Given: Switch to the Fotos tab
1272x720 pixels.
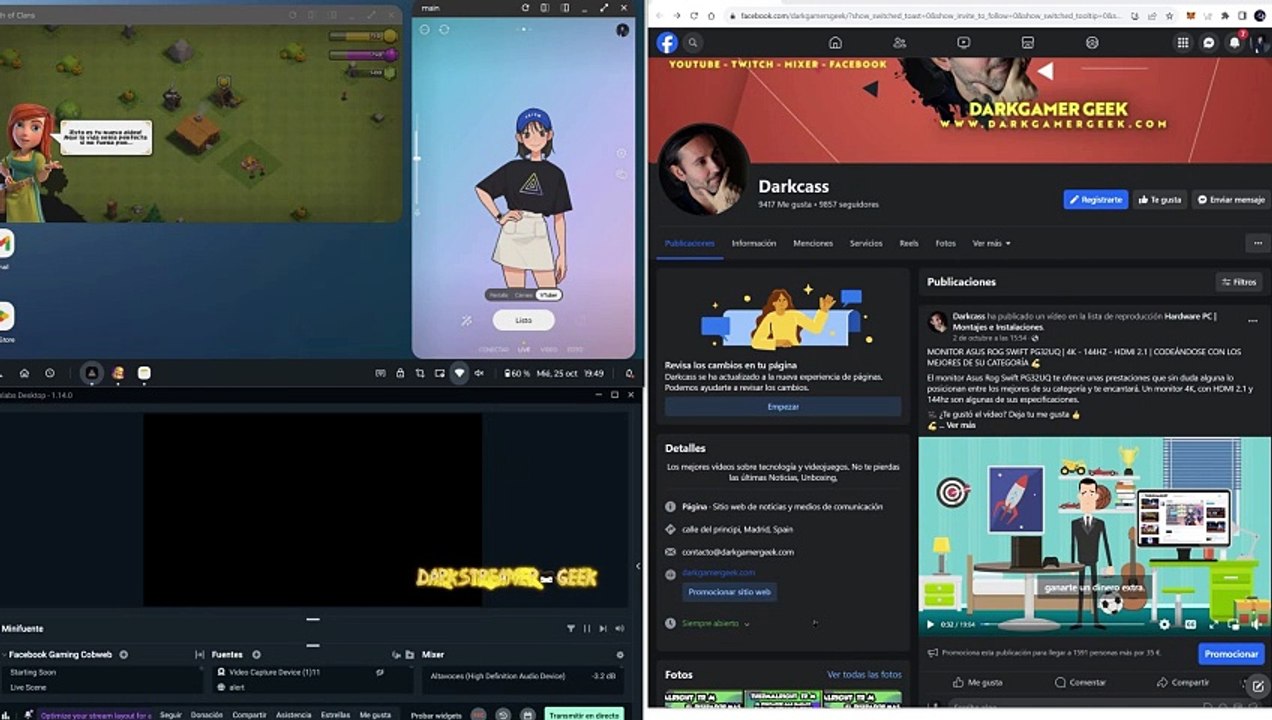Looking at the screenshot, I should click(945, 243).
